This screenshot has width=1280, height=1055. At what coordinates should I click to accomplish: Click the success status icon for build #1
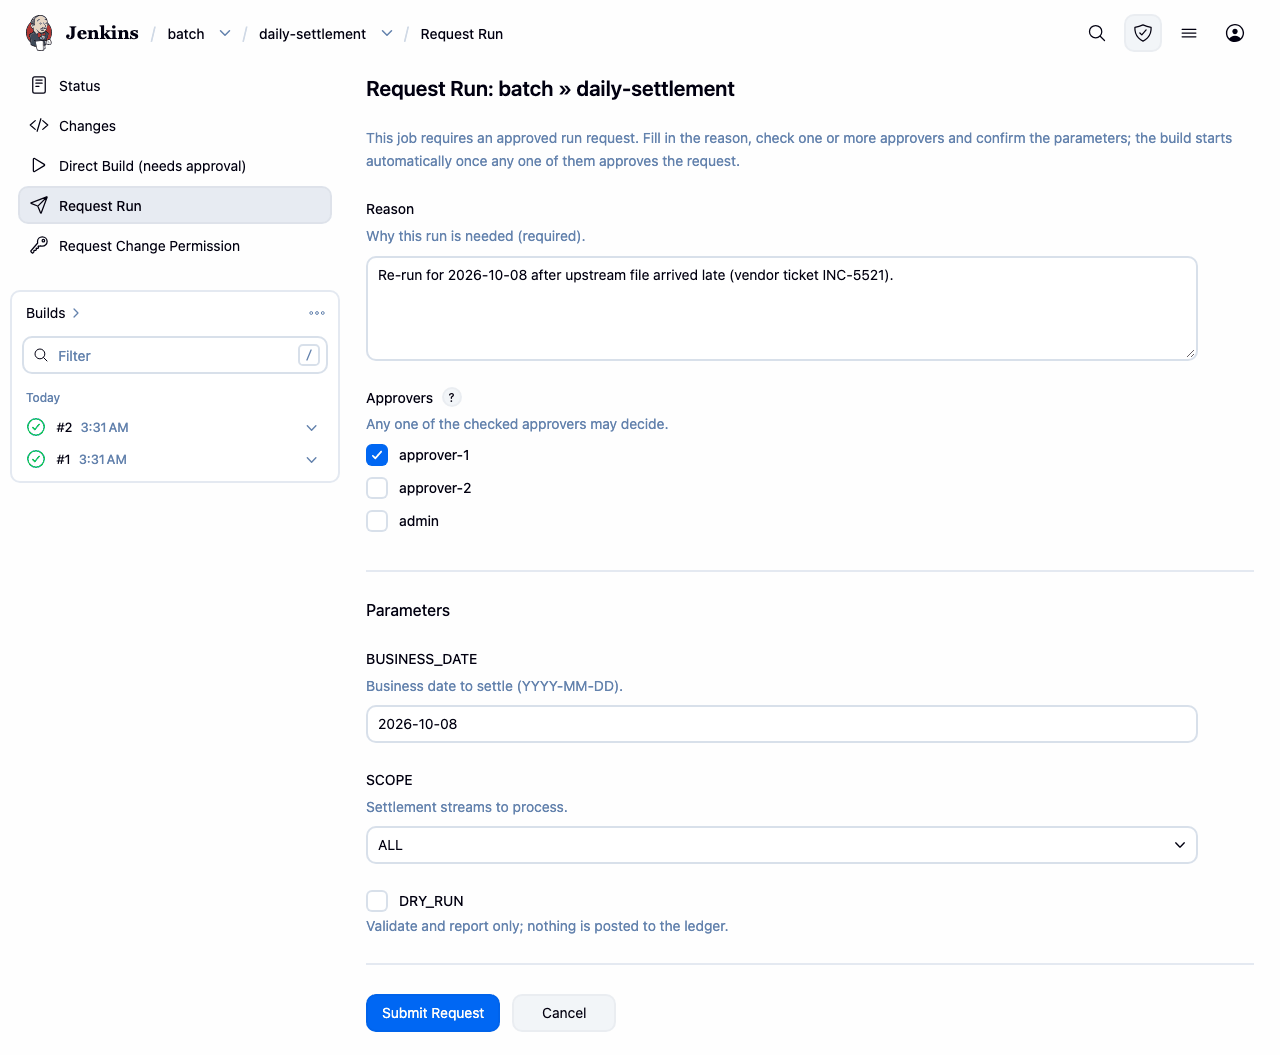point(36,459)
